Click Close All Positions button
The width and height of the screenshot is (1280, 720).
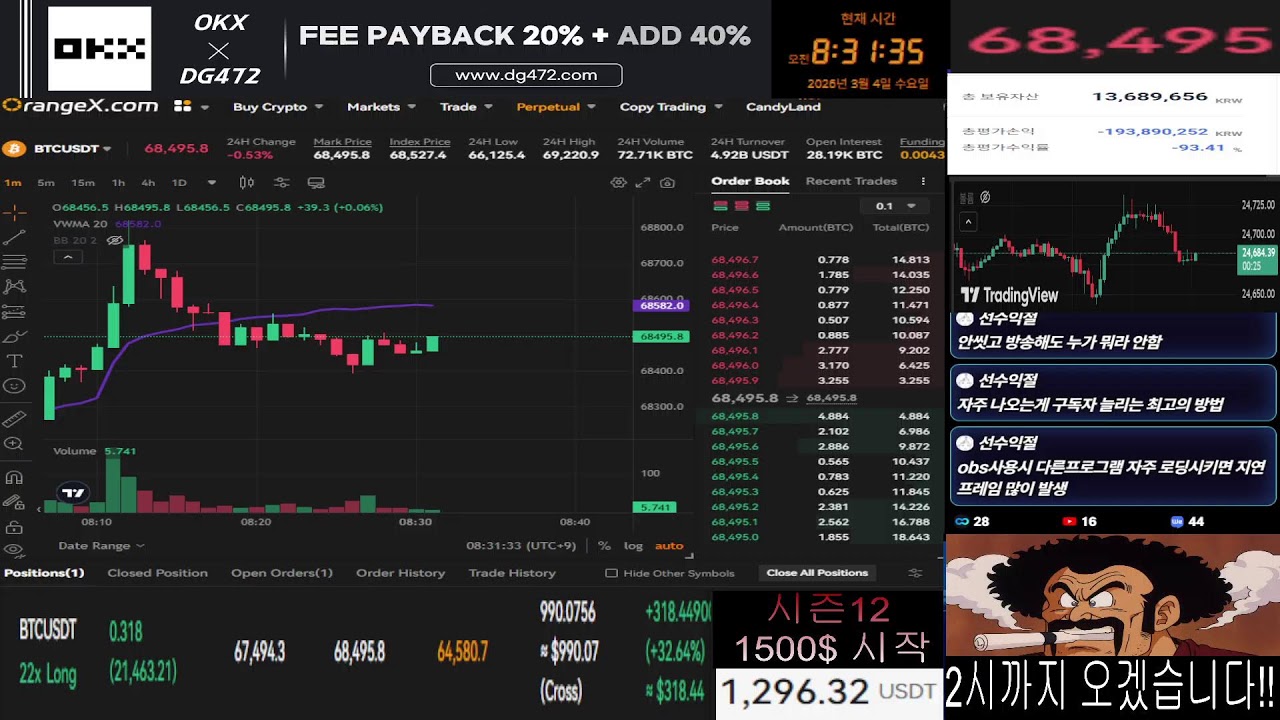click(x=817, y=573)
